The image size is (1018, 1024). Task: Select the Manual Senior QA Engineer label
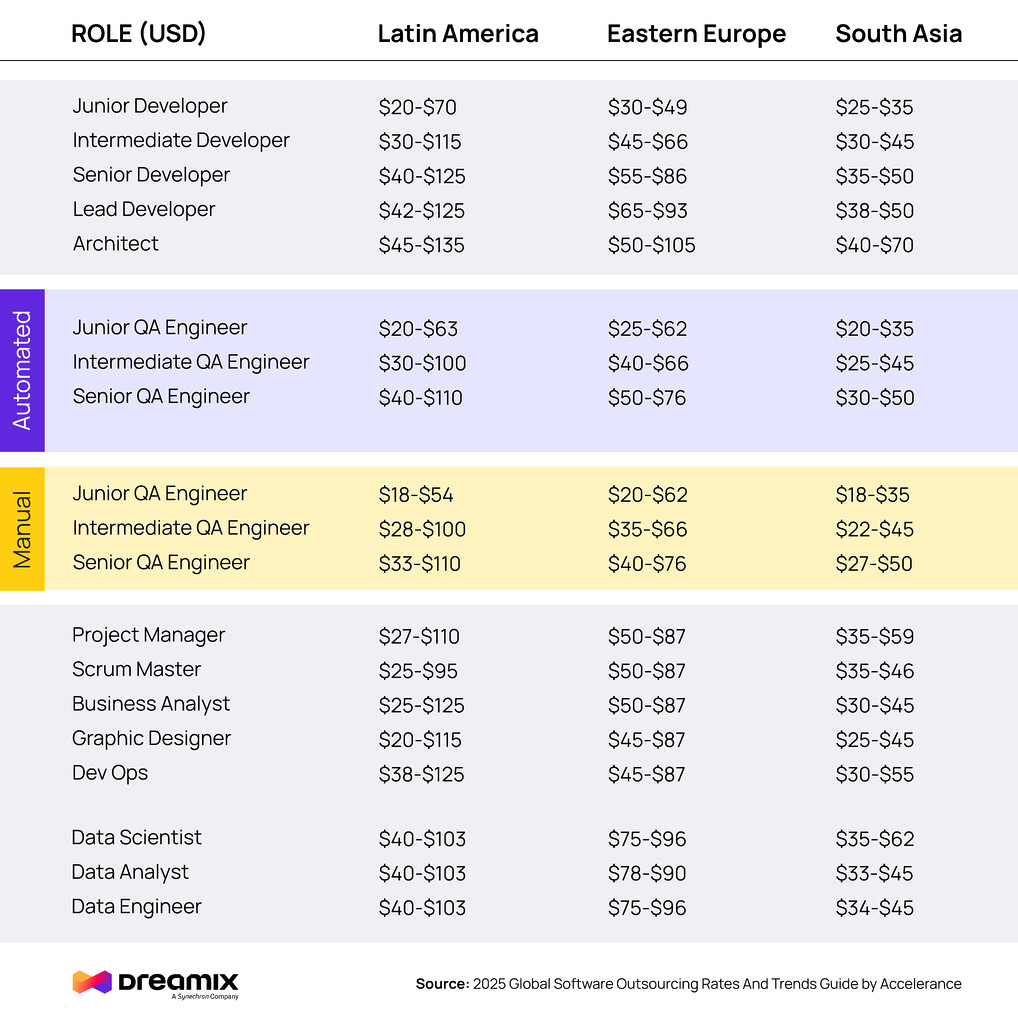click(x=161, y=563)
